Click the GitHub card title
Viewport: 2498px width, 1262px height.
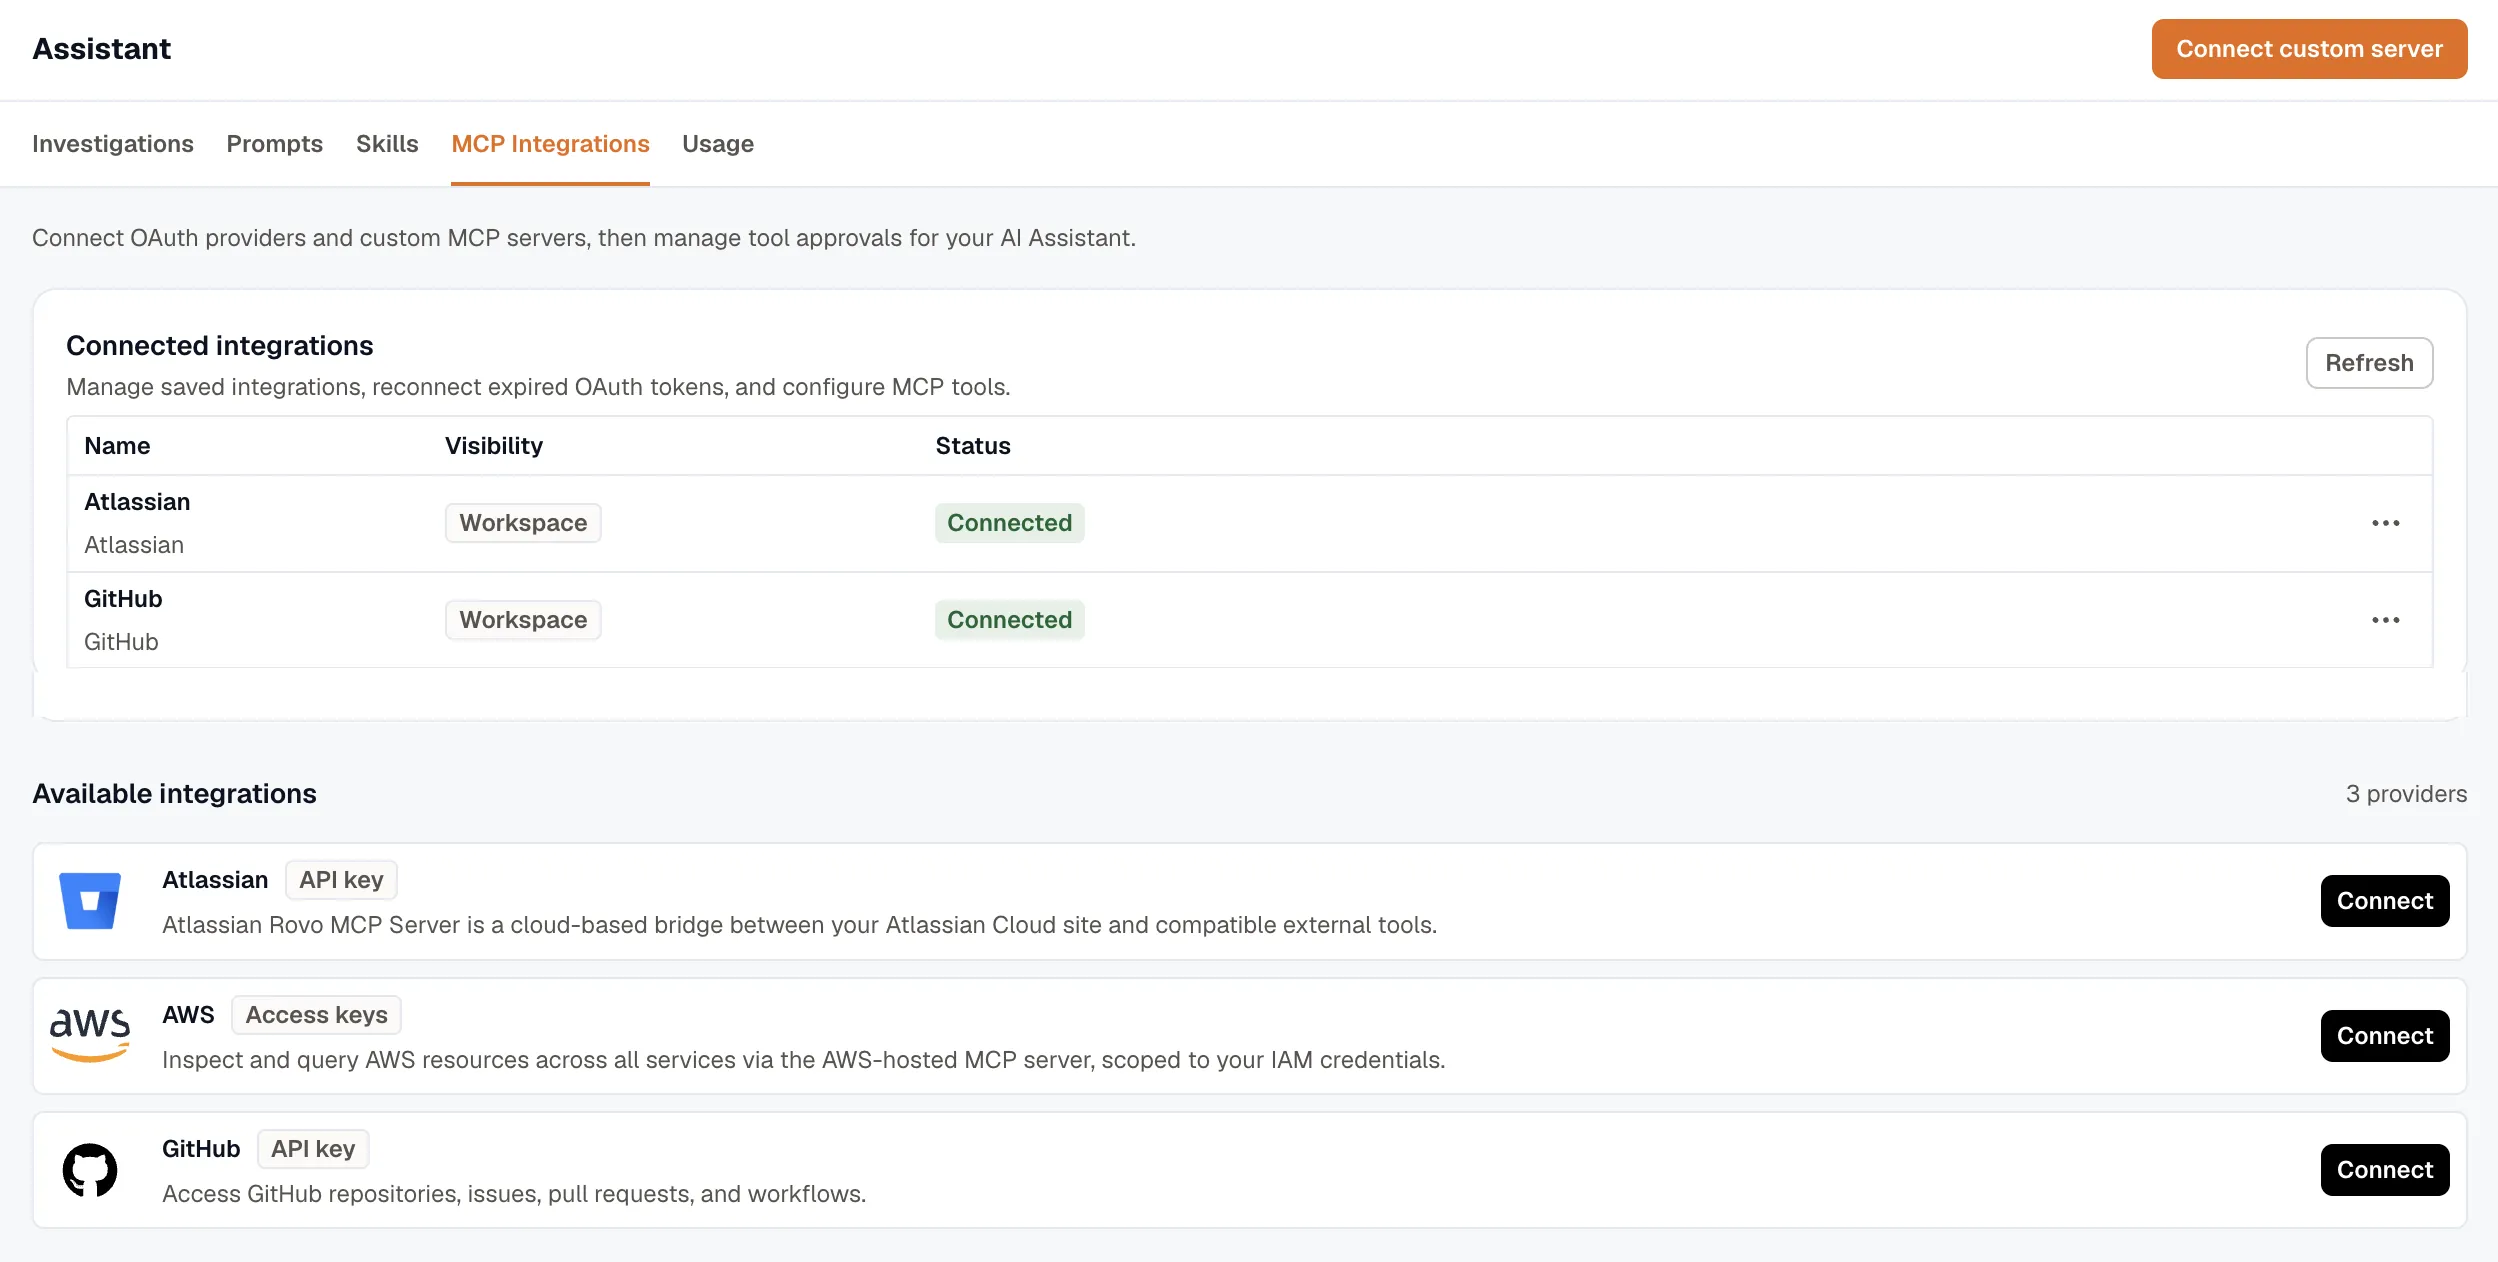[x=201, y=1149]
